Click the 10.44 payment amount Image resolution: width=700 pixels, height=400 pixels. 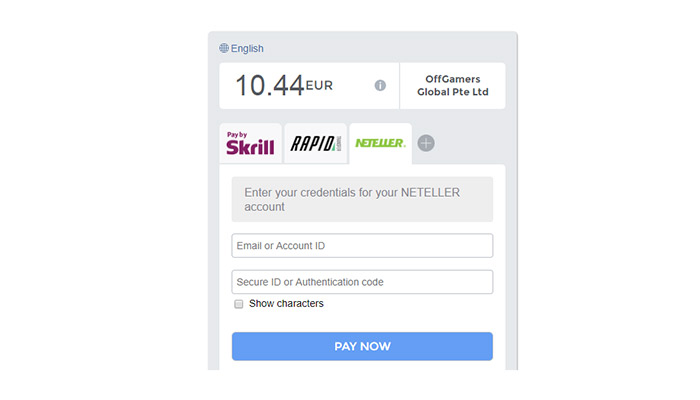tap(269, 86)
